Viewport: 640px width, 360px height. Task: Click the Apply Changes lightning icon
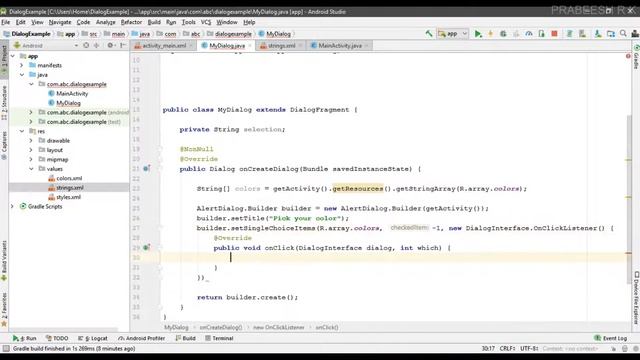tap(491, 34)
